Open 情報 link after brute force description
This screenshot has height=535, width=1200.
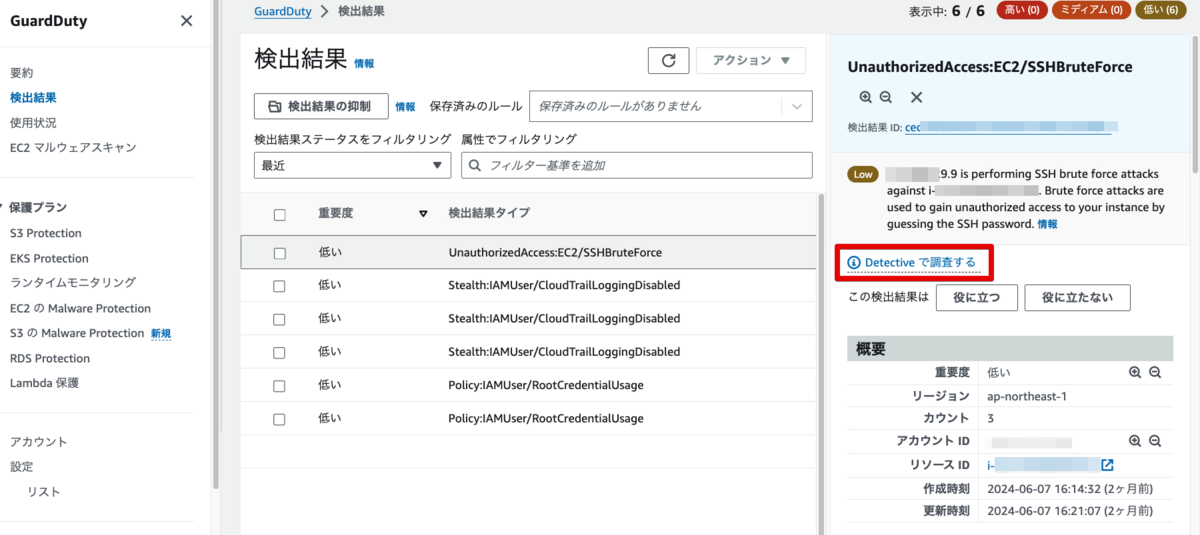[x=1047, y=225]
